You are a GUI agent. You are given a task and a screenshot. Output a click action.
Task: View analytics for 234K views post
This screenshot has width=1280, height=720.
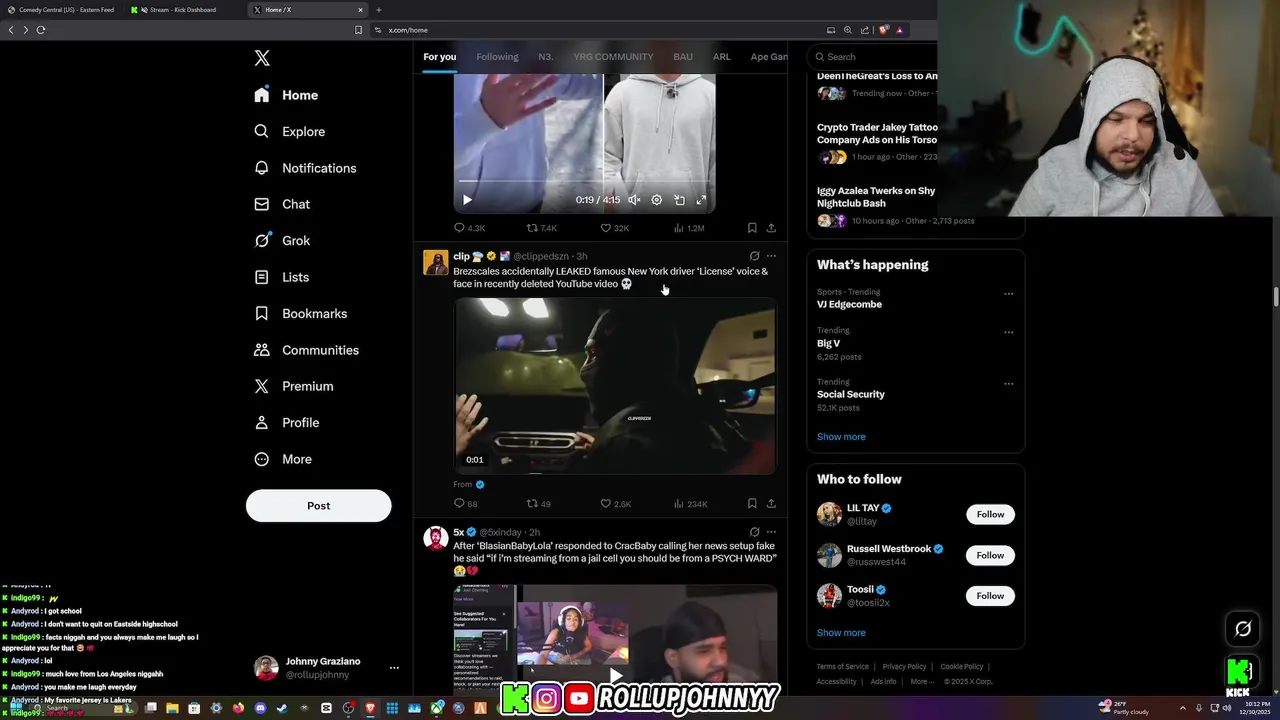690,504
